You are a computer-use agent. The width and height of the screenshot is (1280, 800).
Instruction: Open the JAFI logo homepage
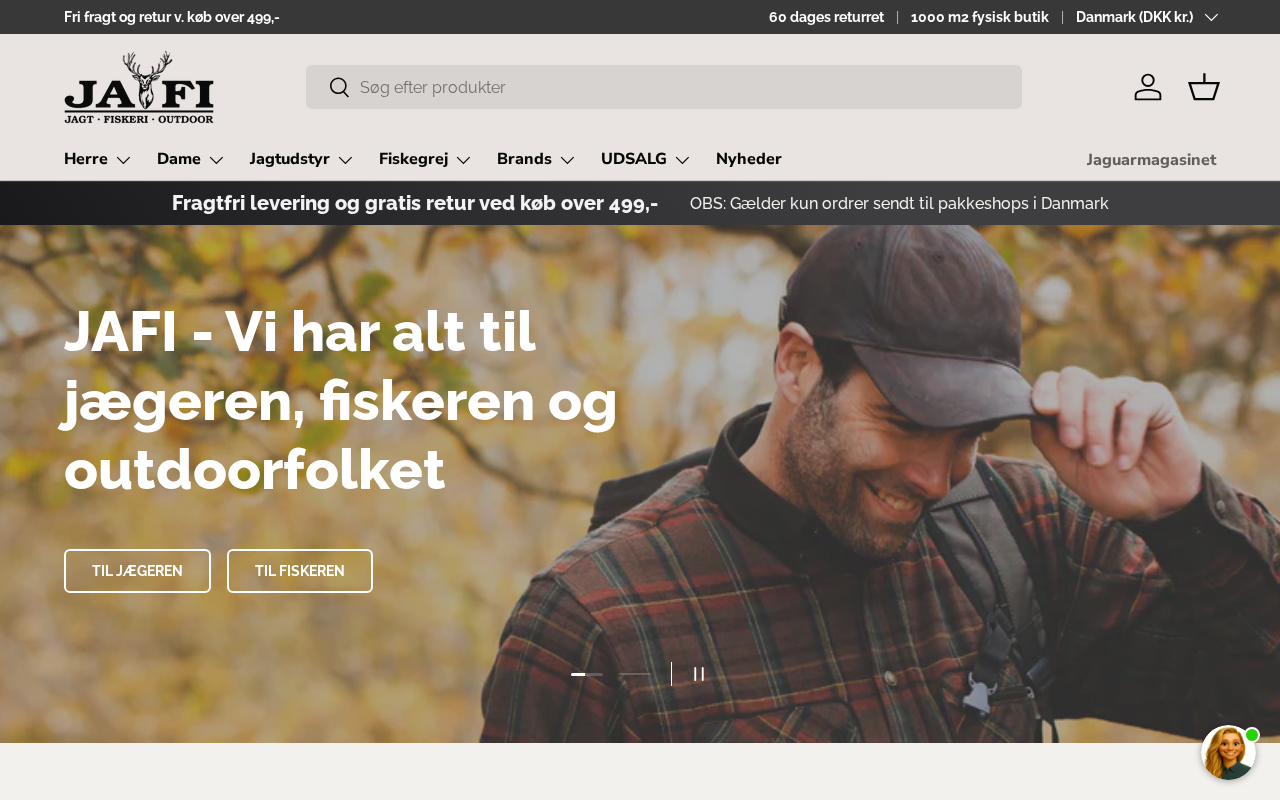pyautogui.click(x=139, y=88)
